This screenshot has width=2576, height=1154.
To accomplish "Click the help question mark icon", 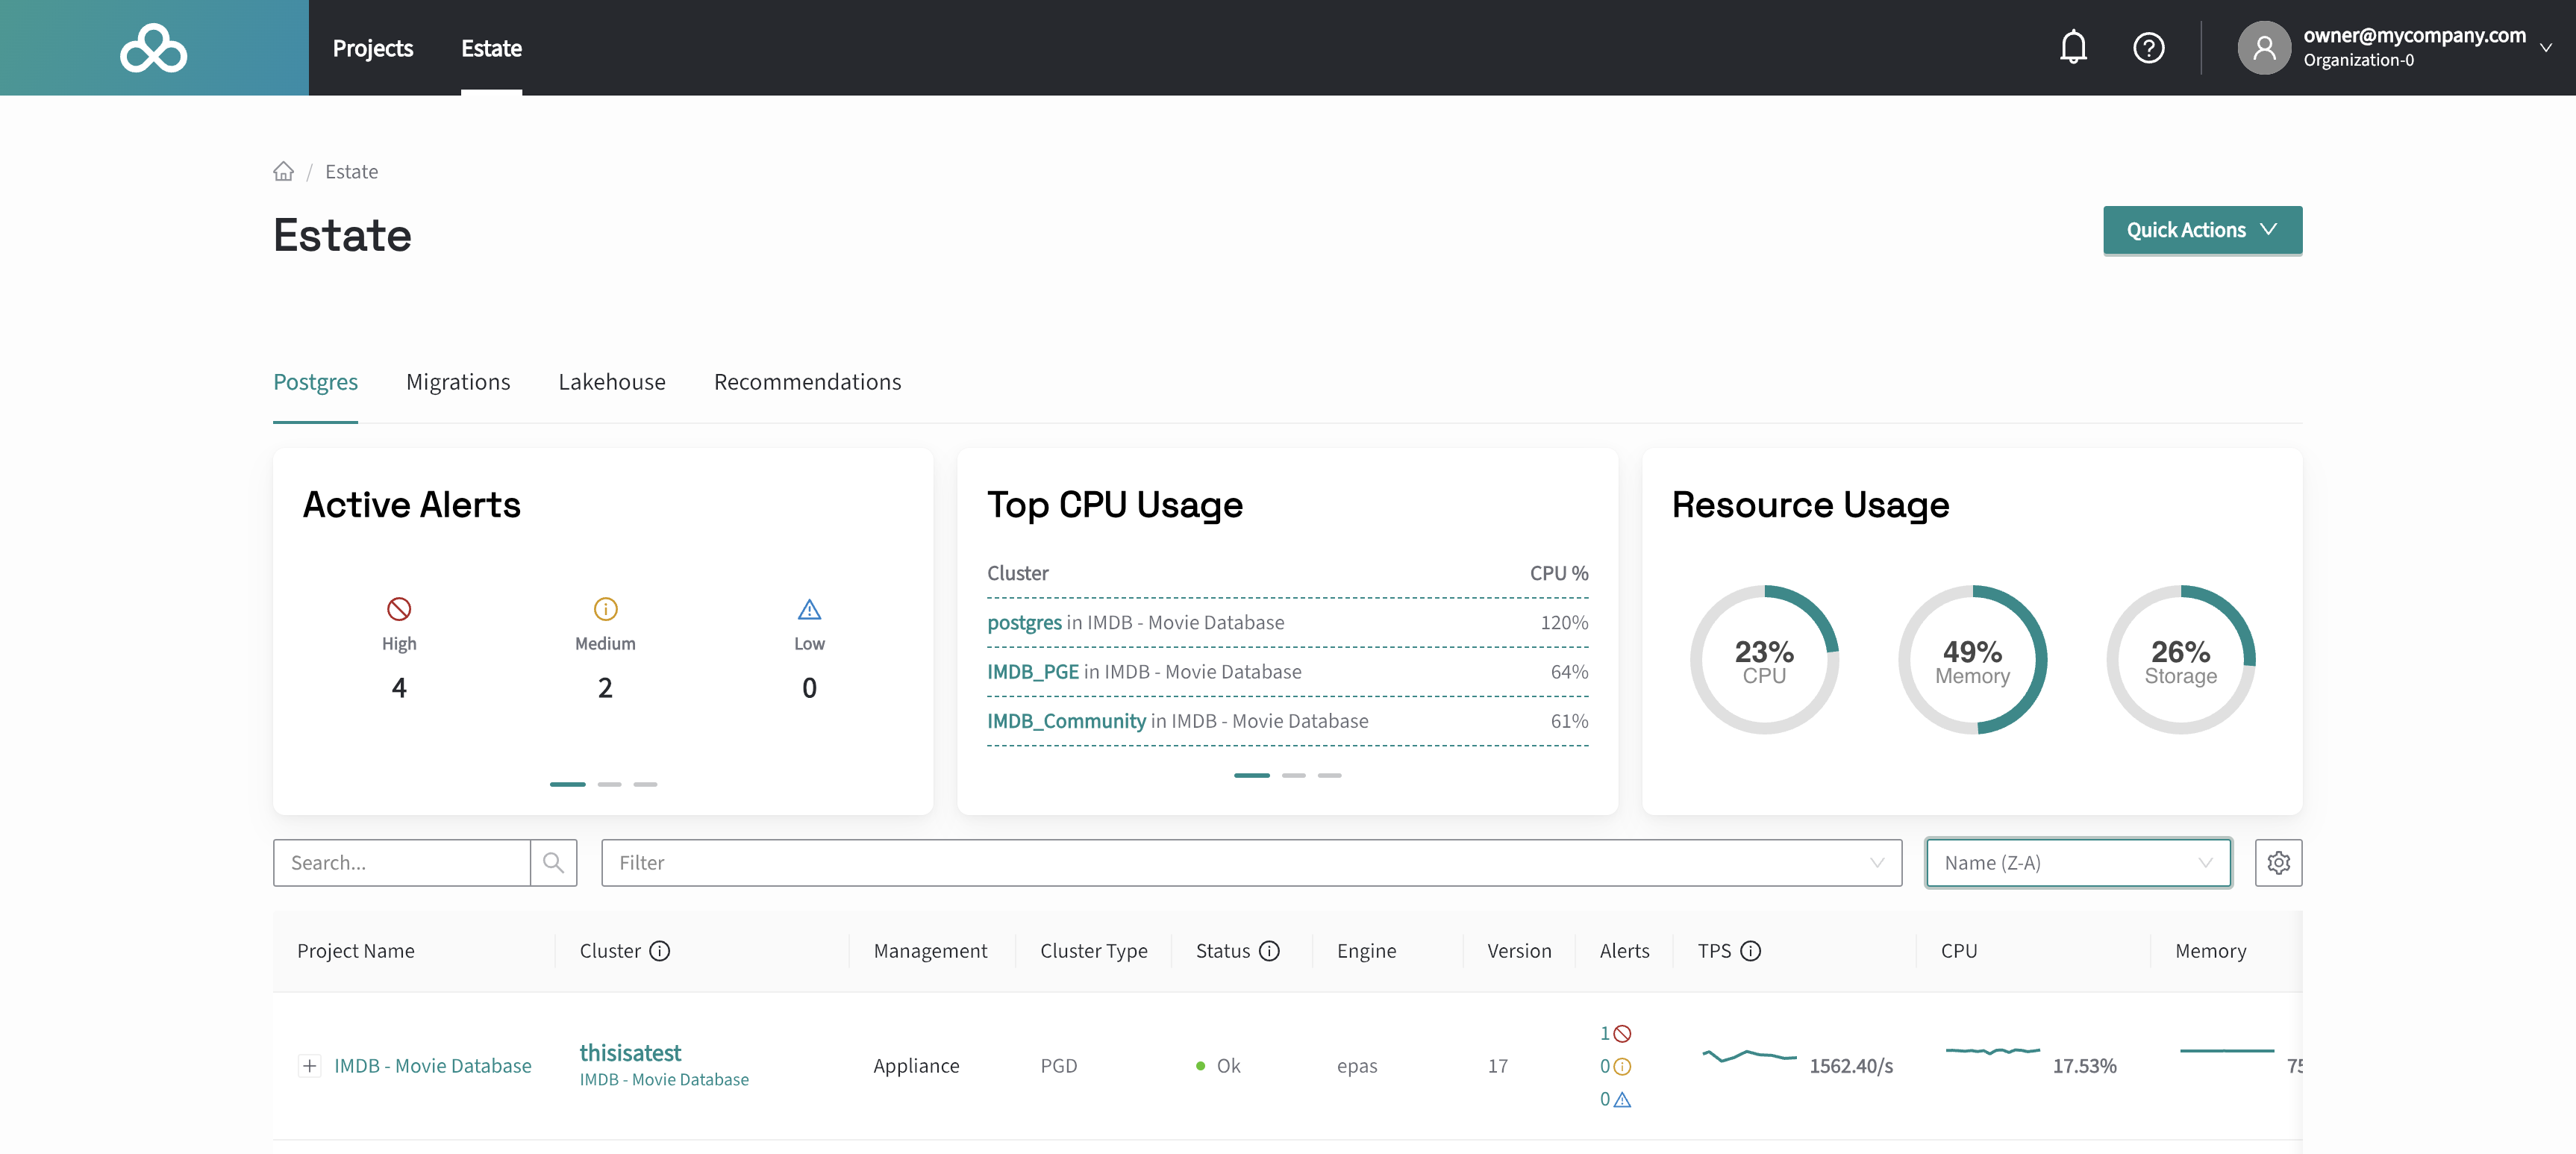I will click(x=2148, y=47).
